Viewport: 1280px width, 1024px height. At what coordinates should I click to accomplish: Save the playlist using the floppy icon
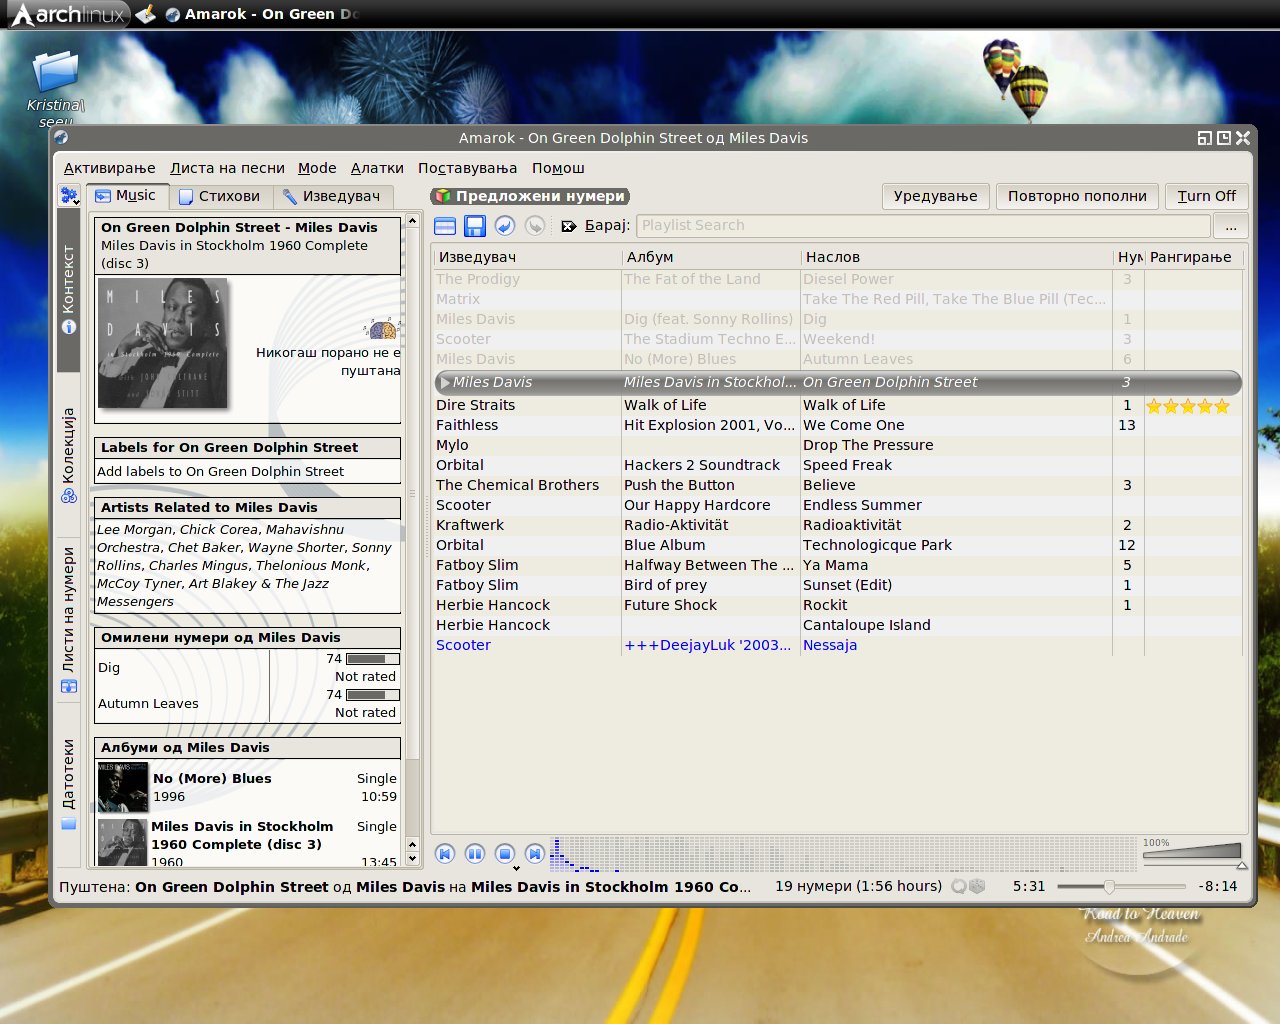(x=475, y=227)
